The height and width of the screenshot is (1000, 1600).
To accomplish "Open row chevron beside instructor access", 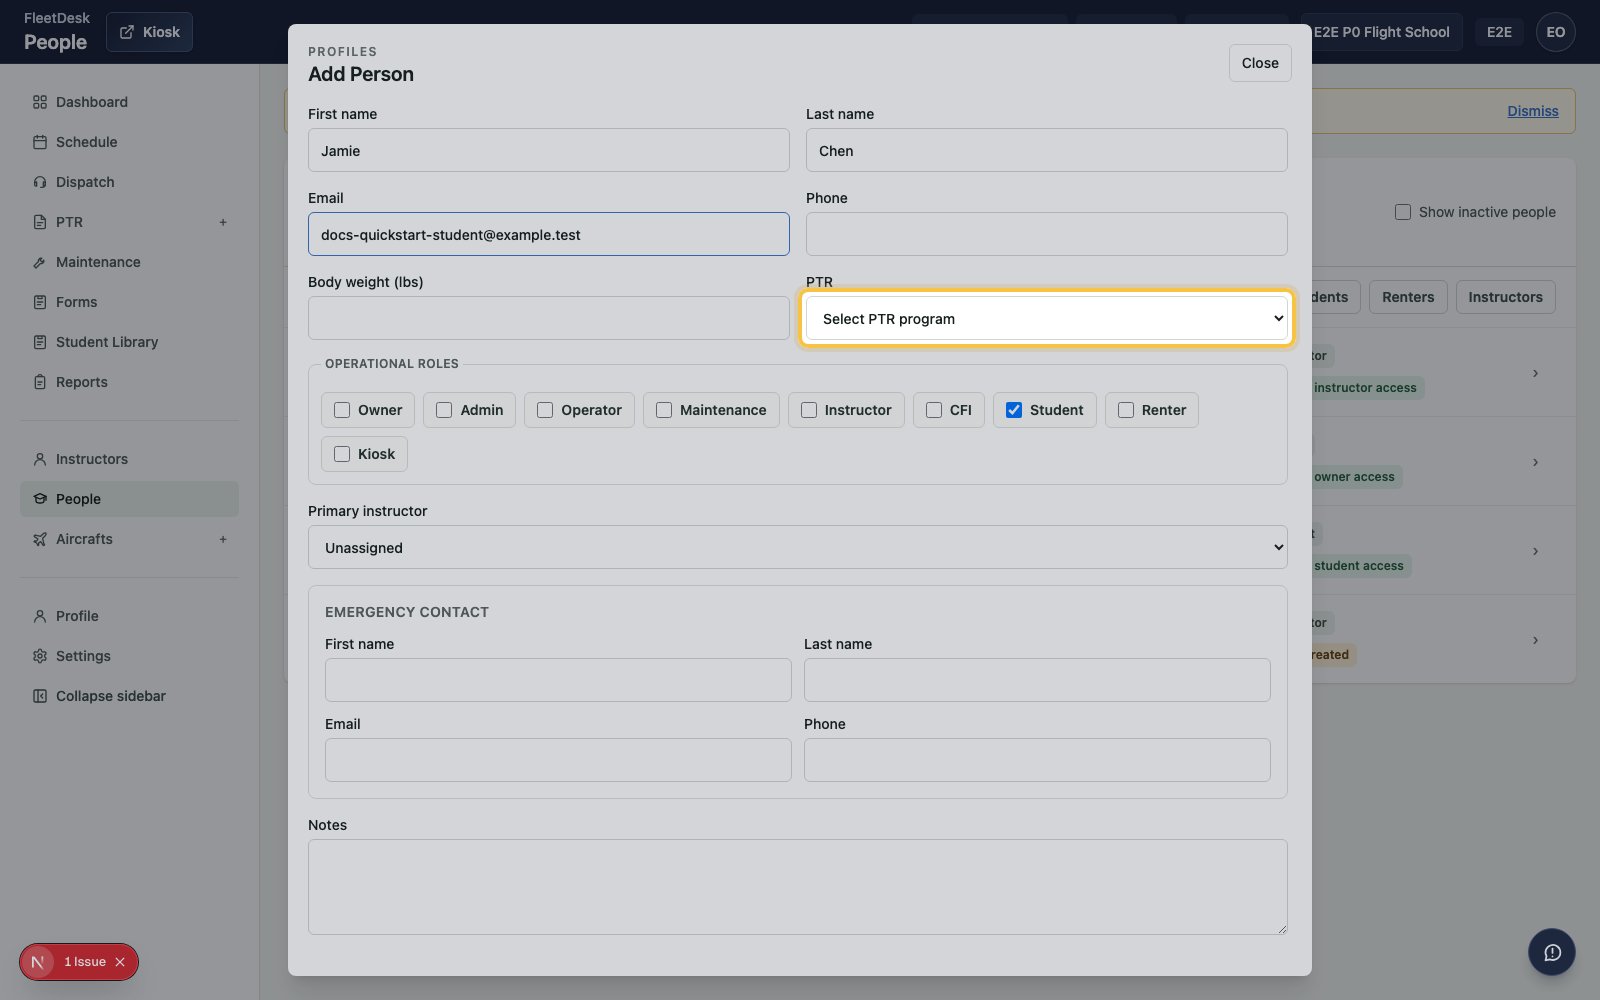I will coord(1535,373).
